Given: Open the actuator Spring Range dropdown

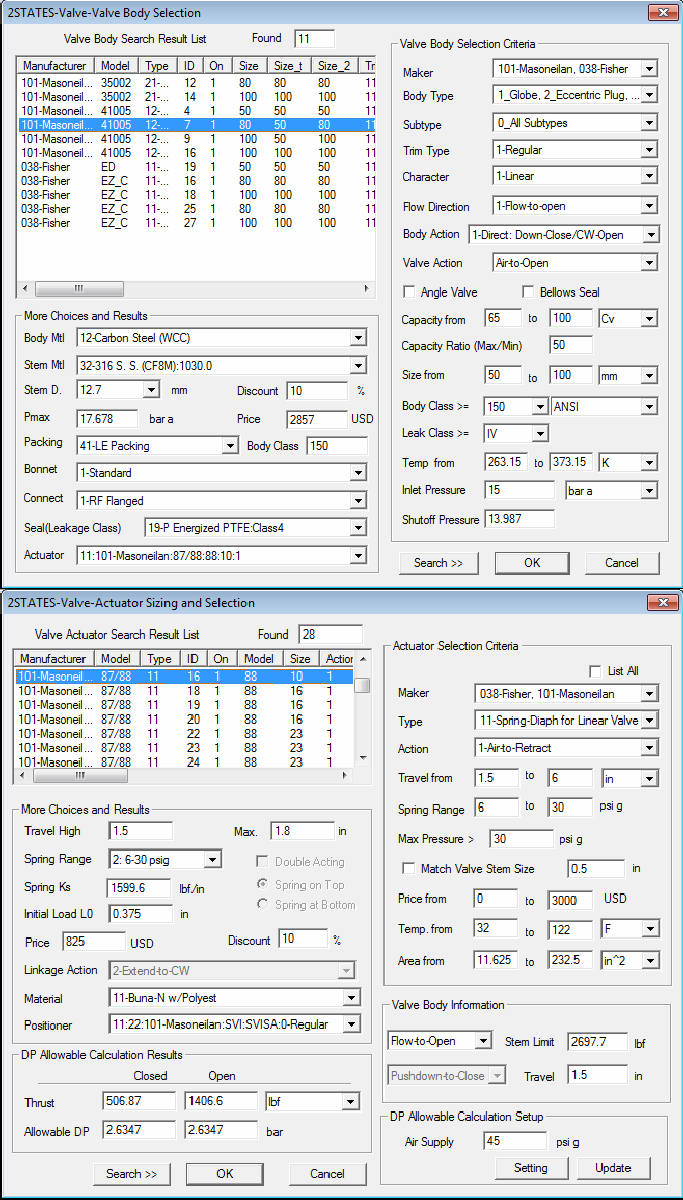Looking at the screenshot, I should point(212,859).
